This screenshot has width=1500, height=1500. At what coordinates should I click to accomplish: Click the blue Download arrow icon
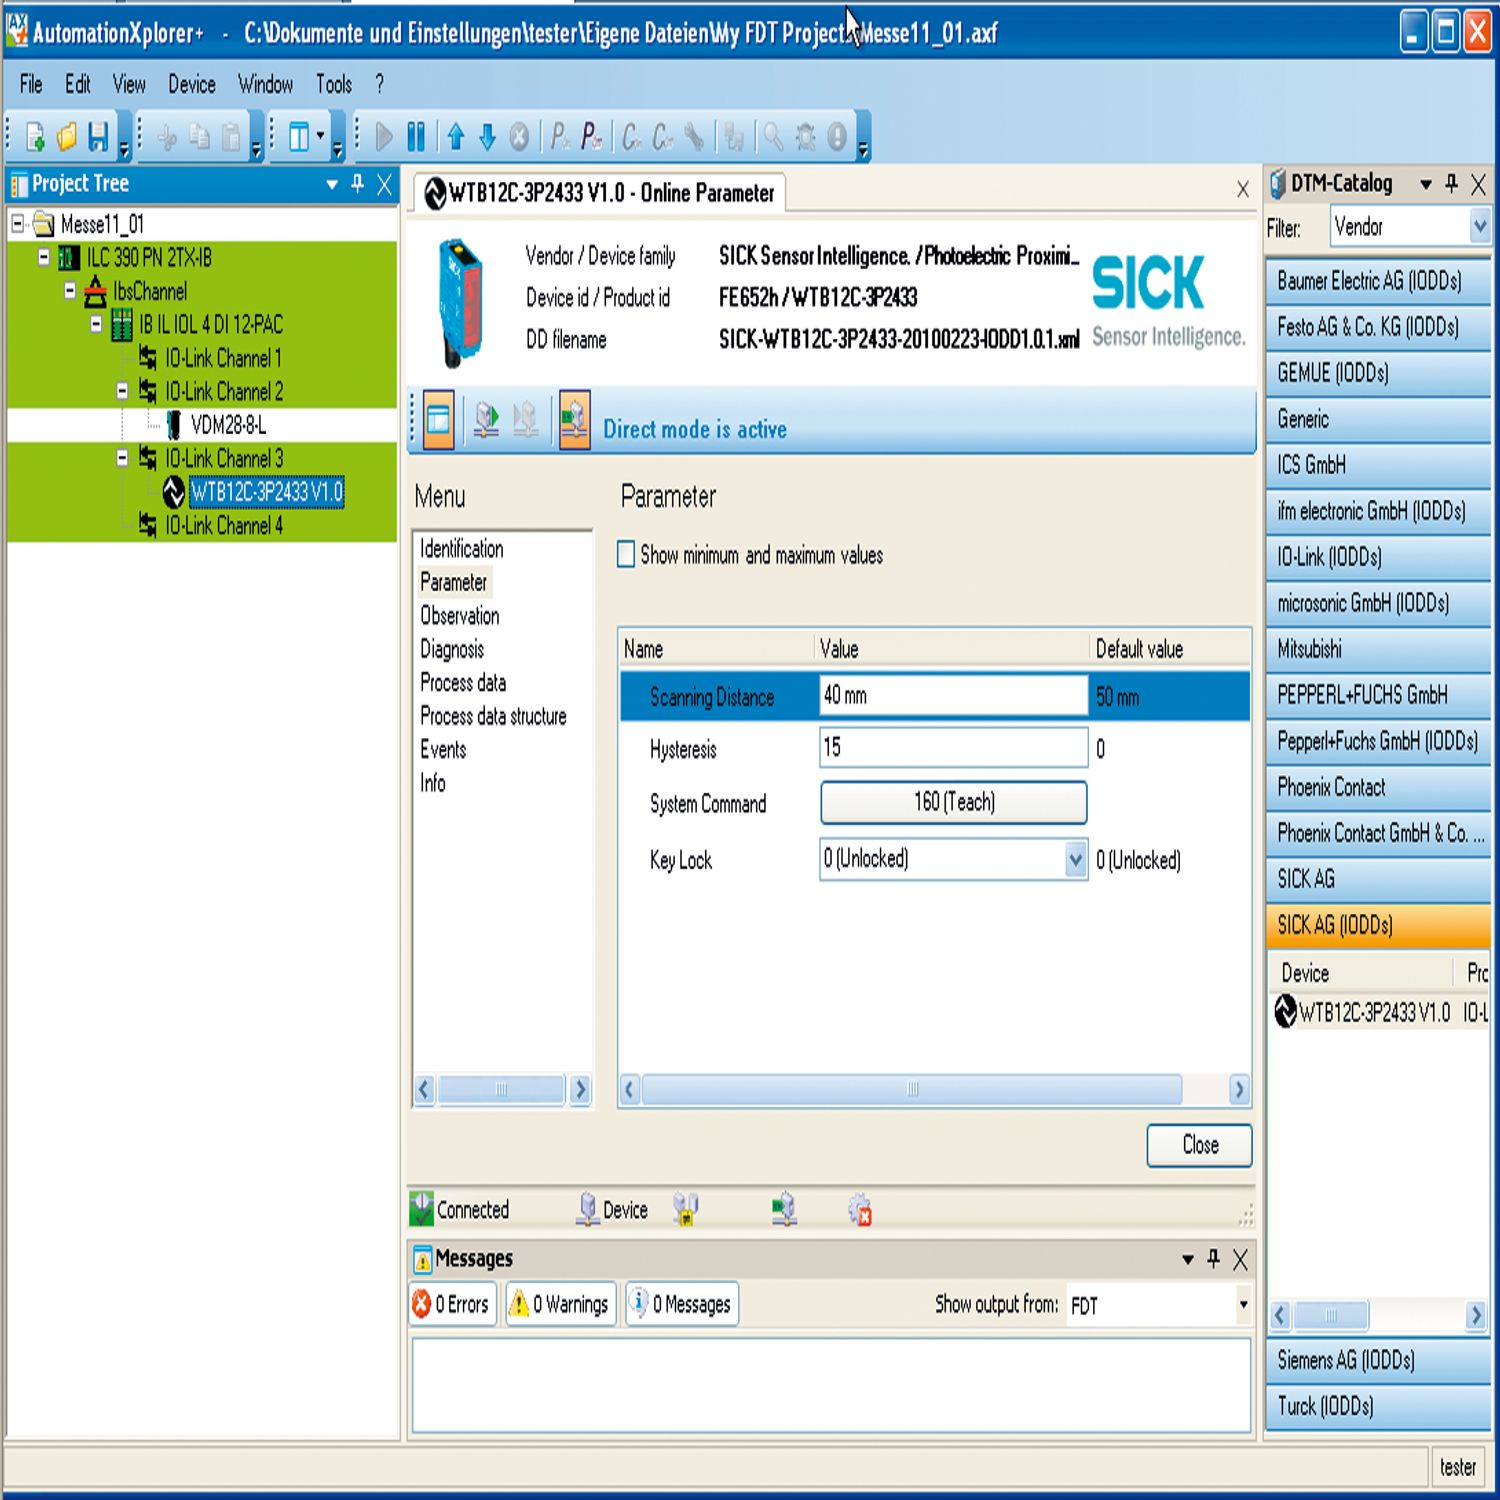pos(487,136)
